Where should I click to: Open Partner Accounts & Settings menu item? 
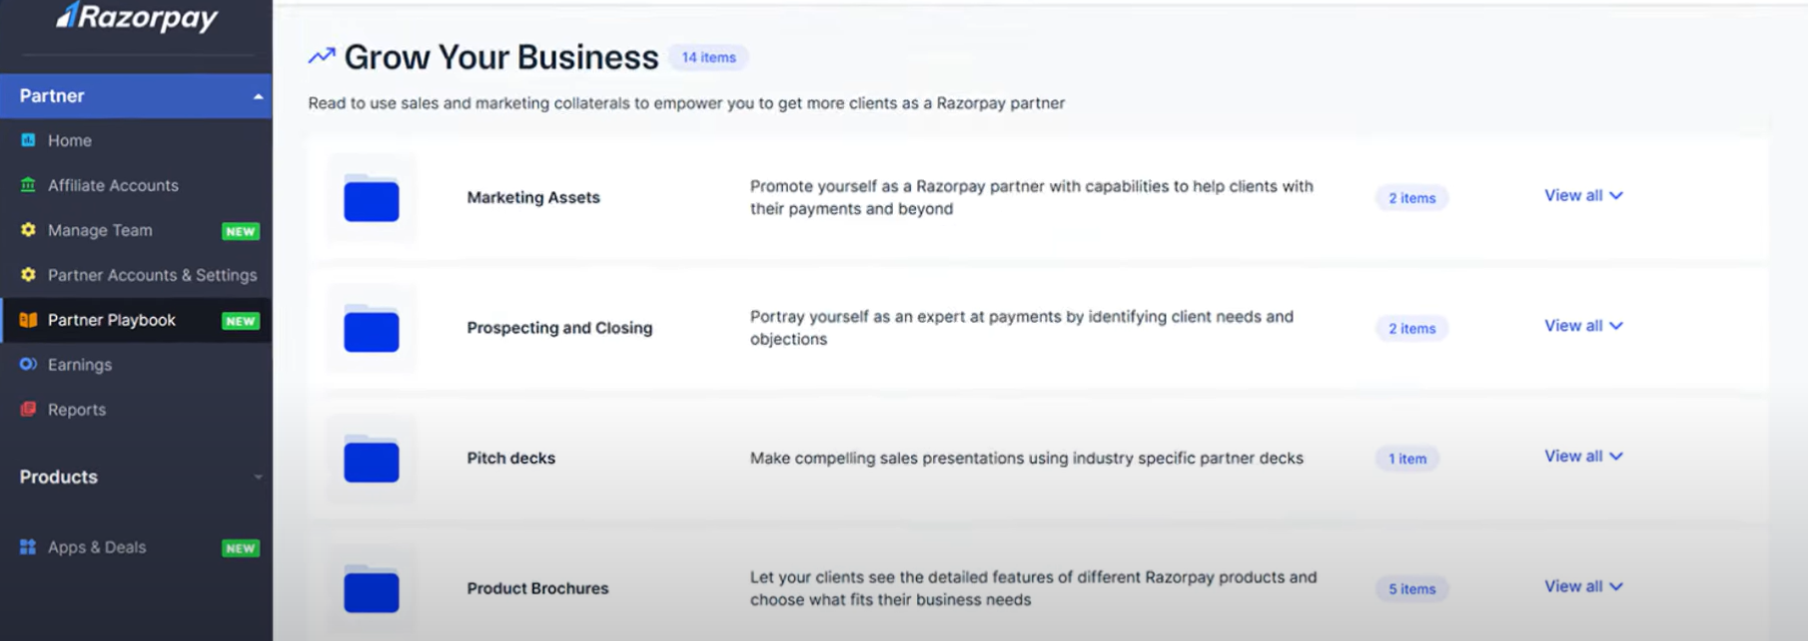point(152,275)
